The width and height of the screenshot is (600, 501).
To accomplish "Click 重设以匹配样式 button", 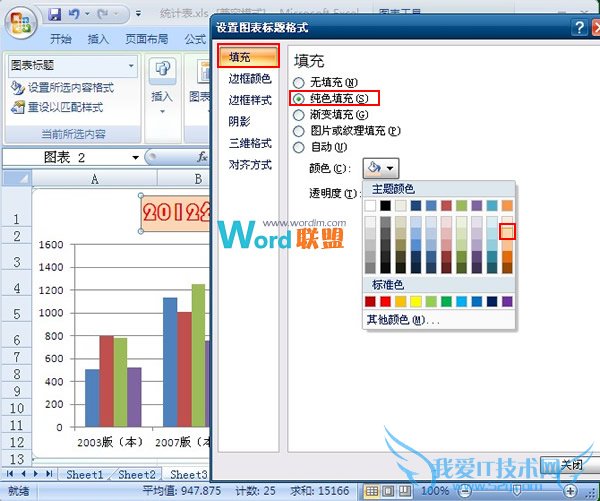I will tap(57, 107).
